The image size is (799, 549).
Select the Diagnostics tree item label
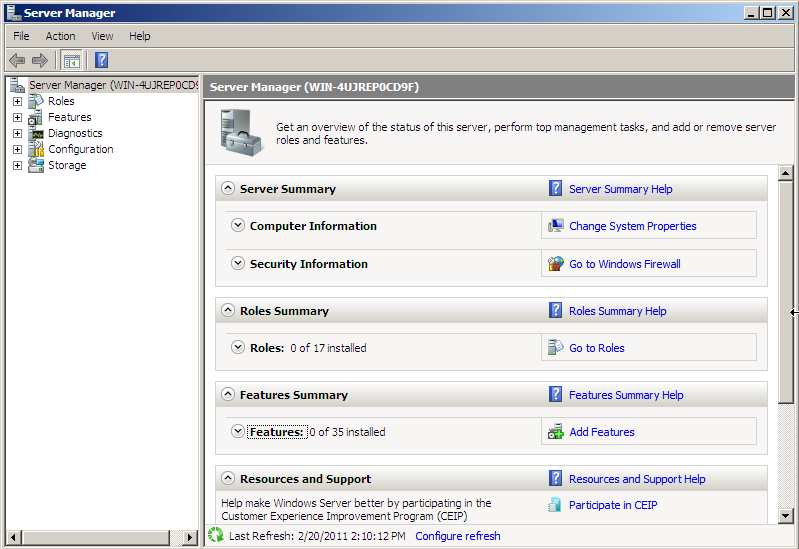(75, 134)
